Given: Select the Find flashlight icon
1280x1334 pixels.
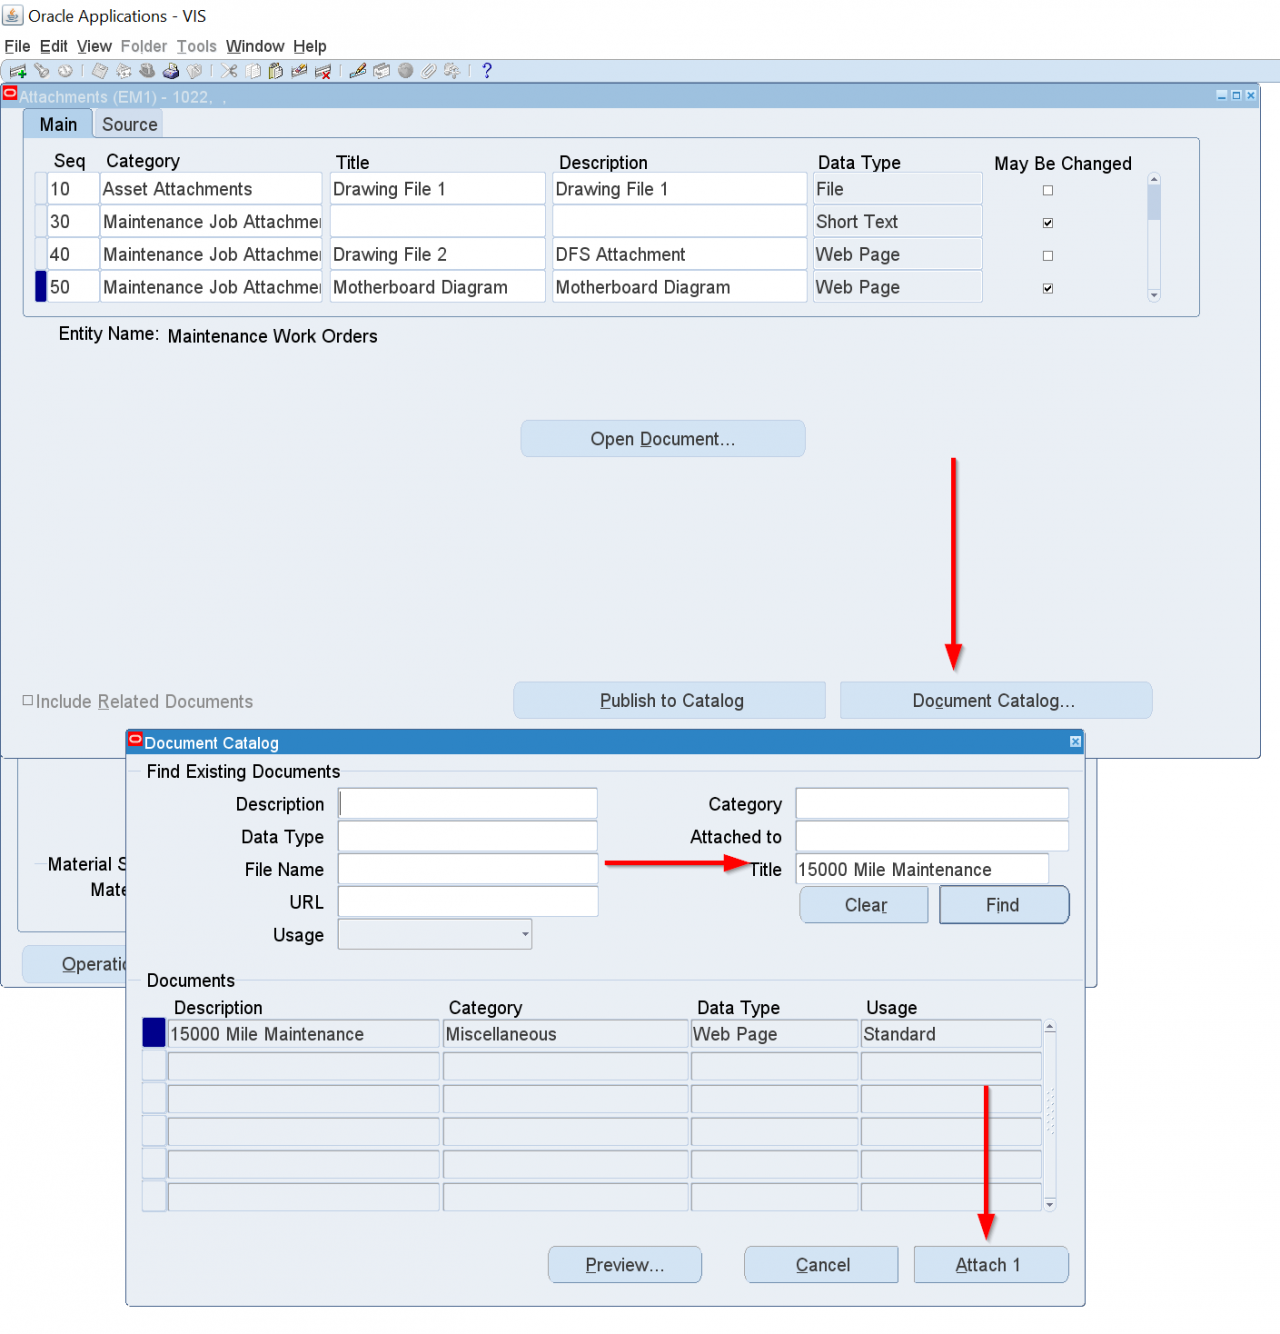Looking at the screenshot, I should 41,71.
